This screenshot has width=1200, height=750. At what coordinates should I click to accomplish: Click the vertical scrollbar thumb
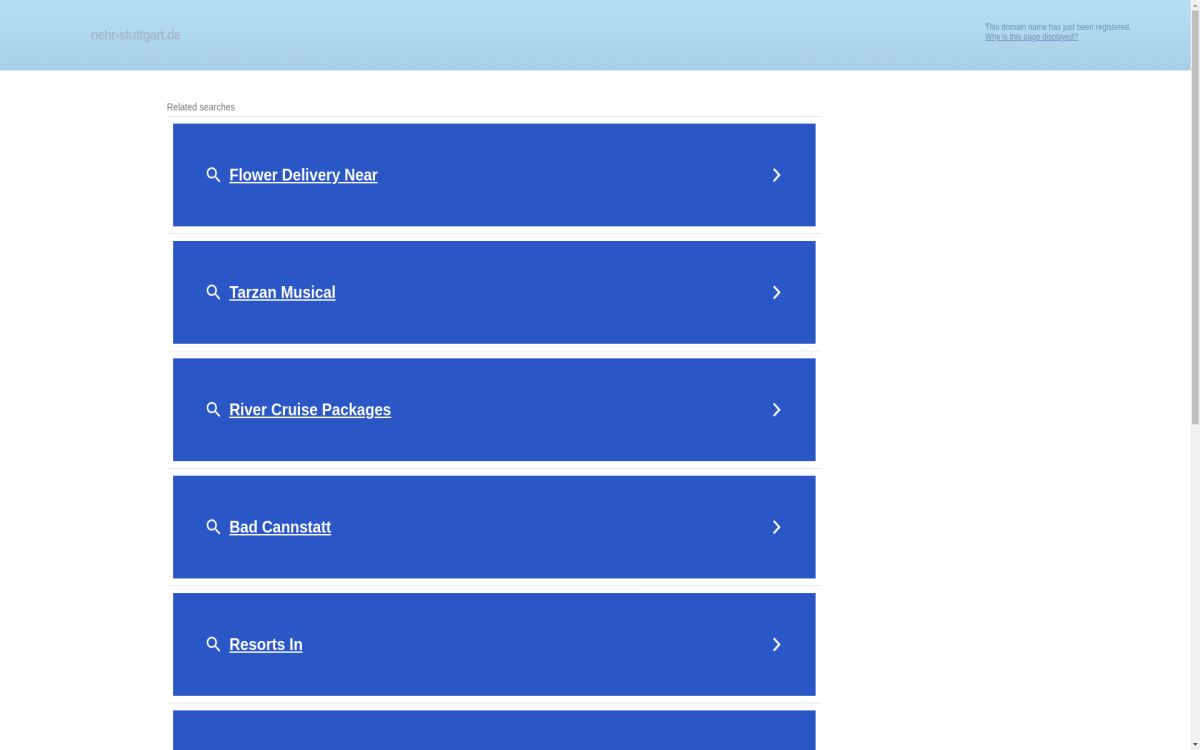[x=1195, y=215]
